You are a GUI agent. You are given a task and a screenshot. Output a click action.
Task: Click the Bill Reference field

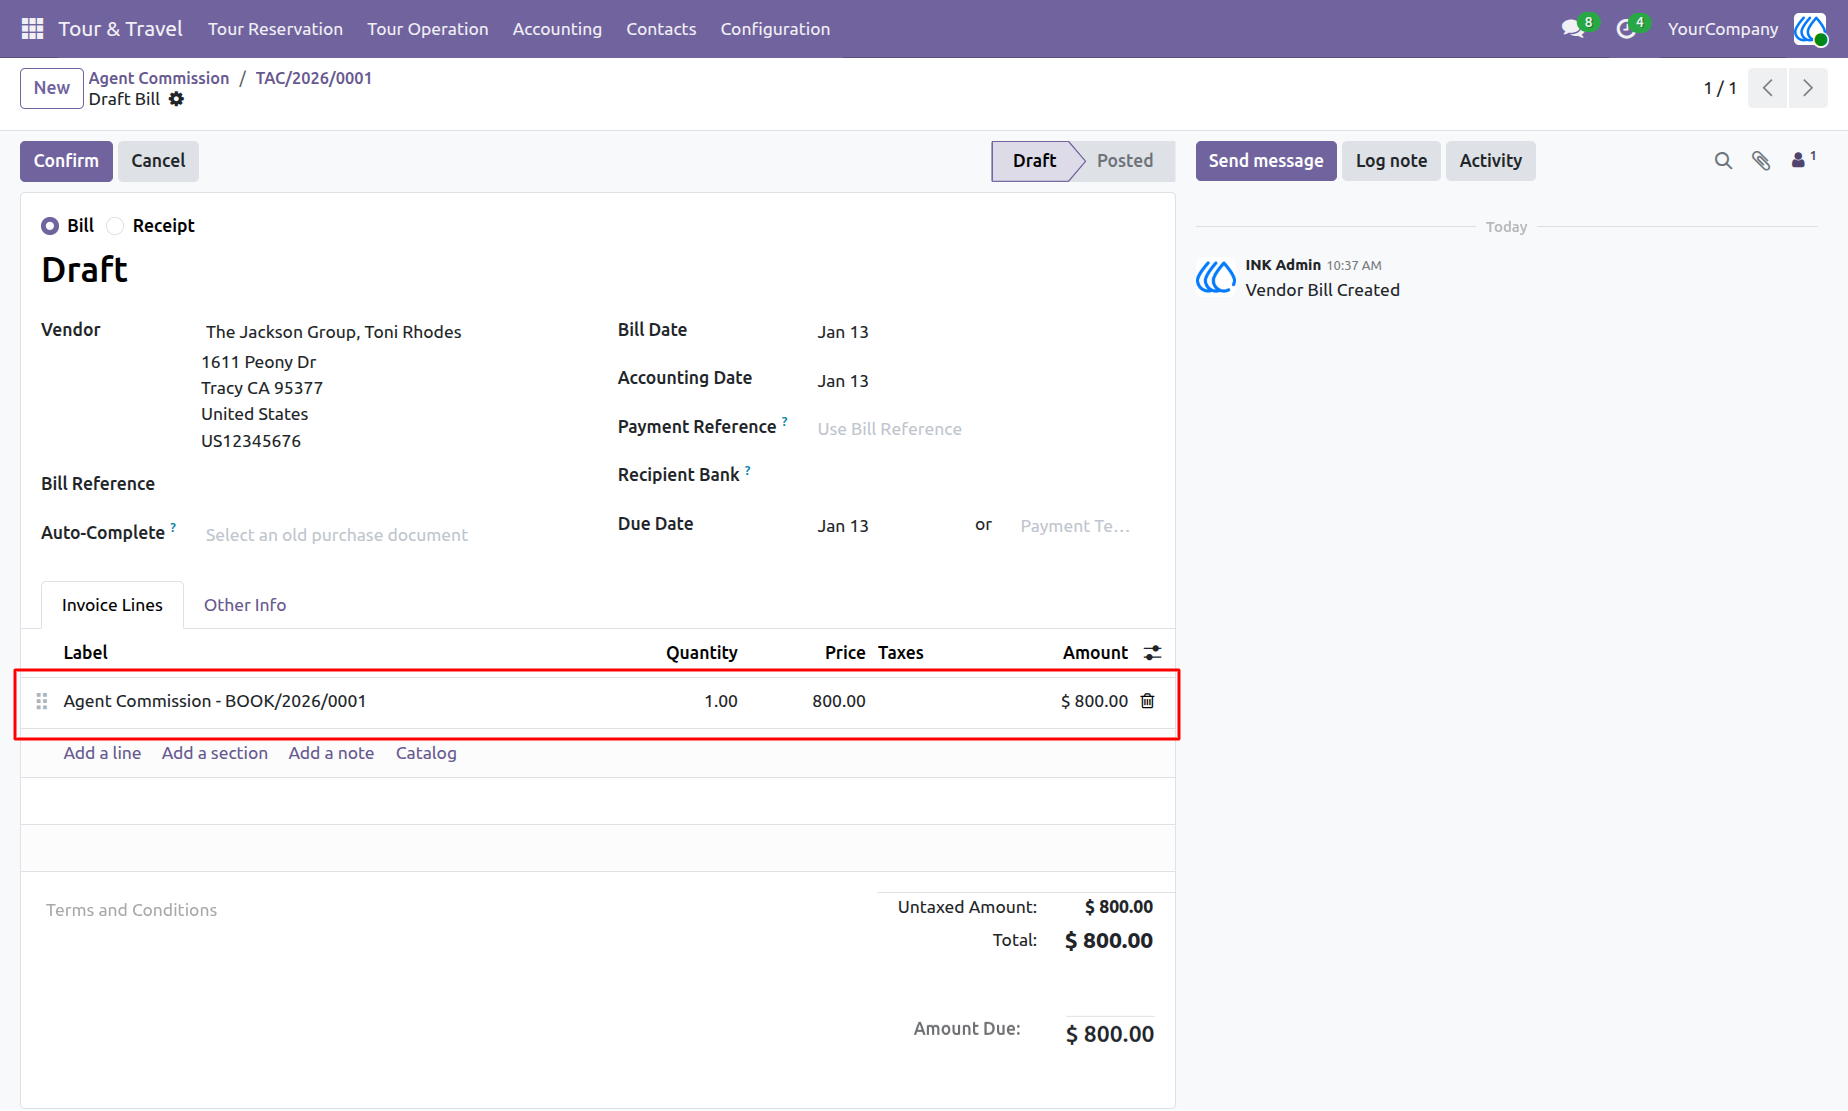click(x=390, y=484)
